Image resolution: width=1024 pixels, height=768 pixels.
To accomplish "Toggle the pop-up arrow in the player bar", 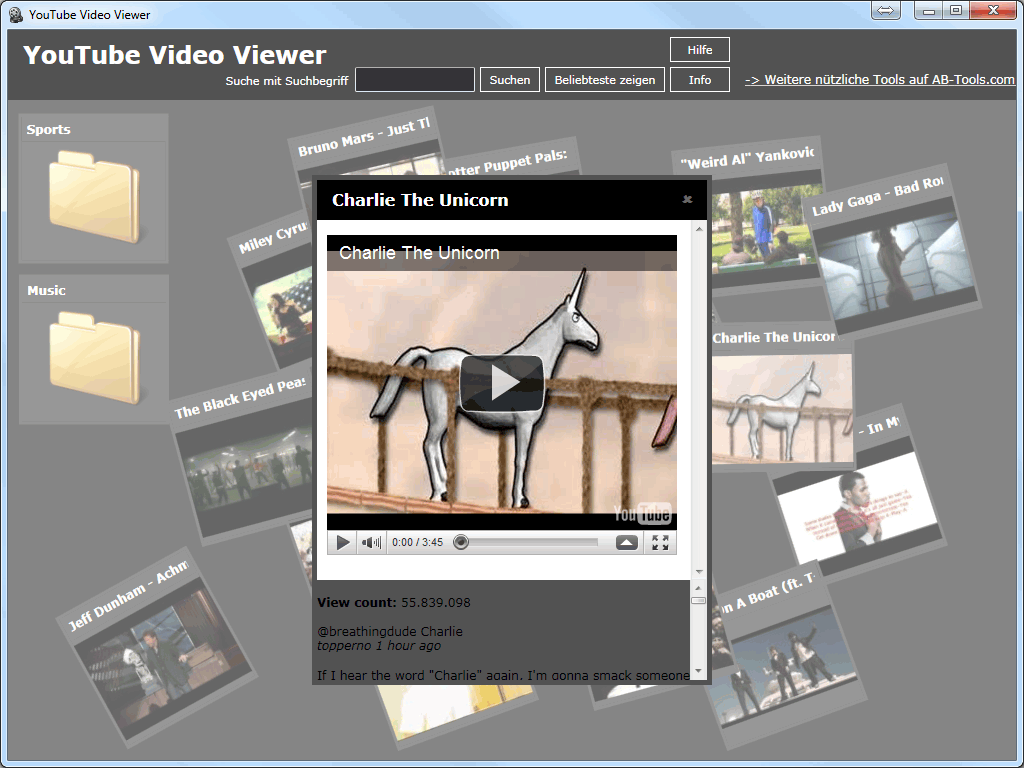I will tap(626, 542).
